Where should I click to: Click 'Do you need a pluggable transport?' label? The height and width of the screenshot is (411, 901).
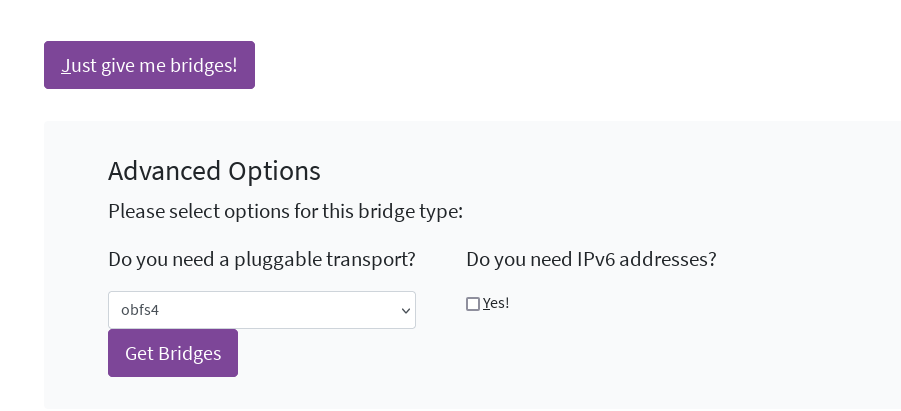(261, 260)
